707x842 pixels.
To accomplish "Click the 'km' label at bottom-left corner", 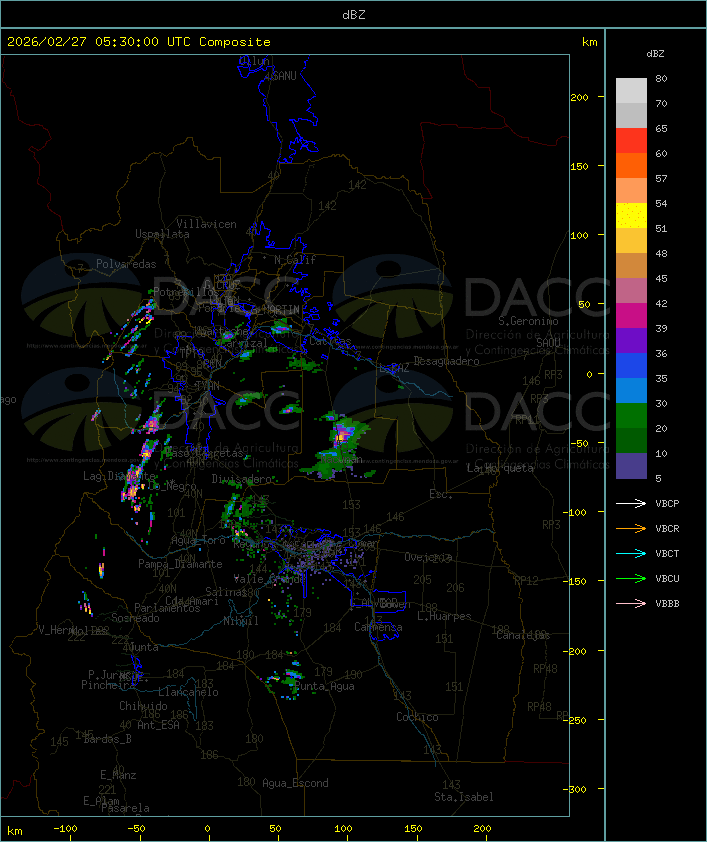I will click(x=15, y=831).
